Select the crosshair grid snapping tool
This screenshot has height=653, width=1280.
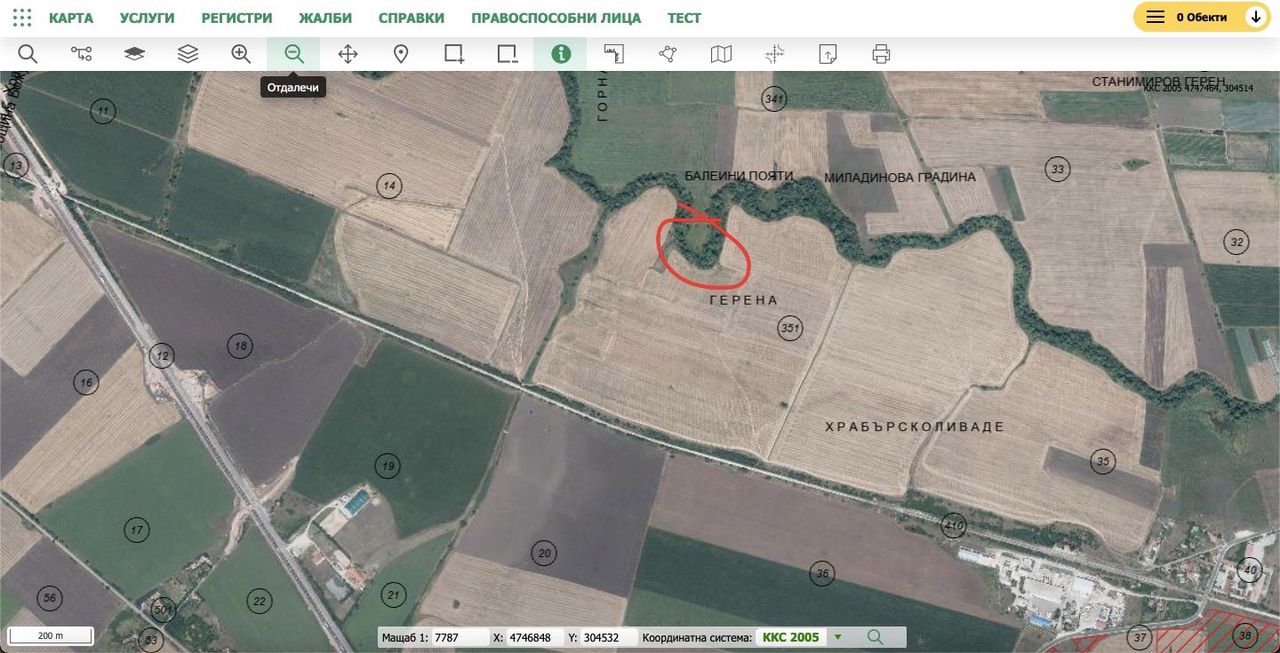tap(774, 54)
